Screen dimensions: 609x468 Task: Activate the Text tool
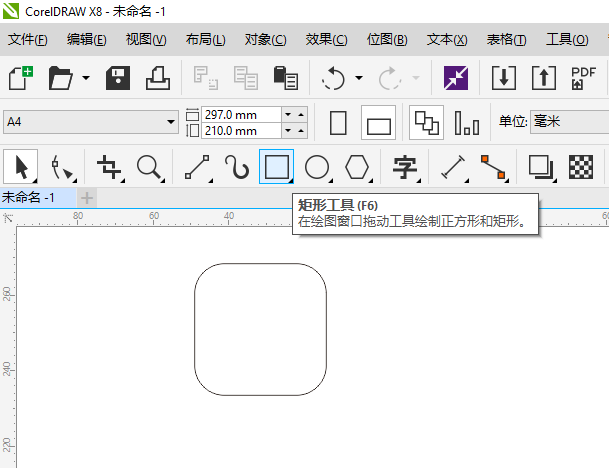(405, 167)
